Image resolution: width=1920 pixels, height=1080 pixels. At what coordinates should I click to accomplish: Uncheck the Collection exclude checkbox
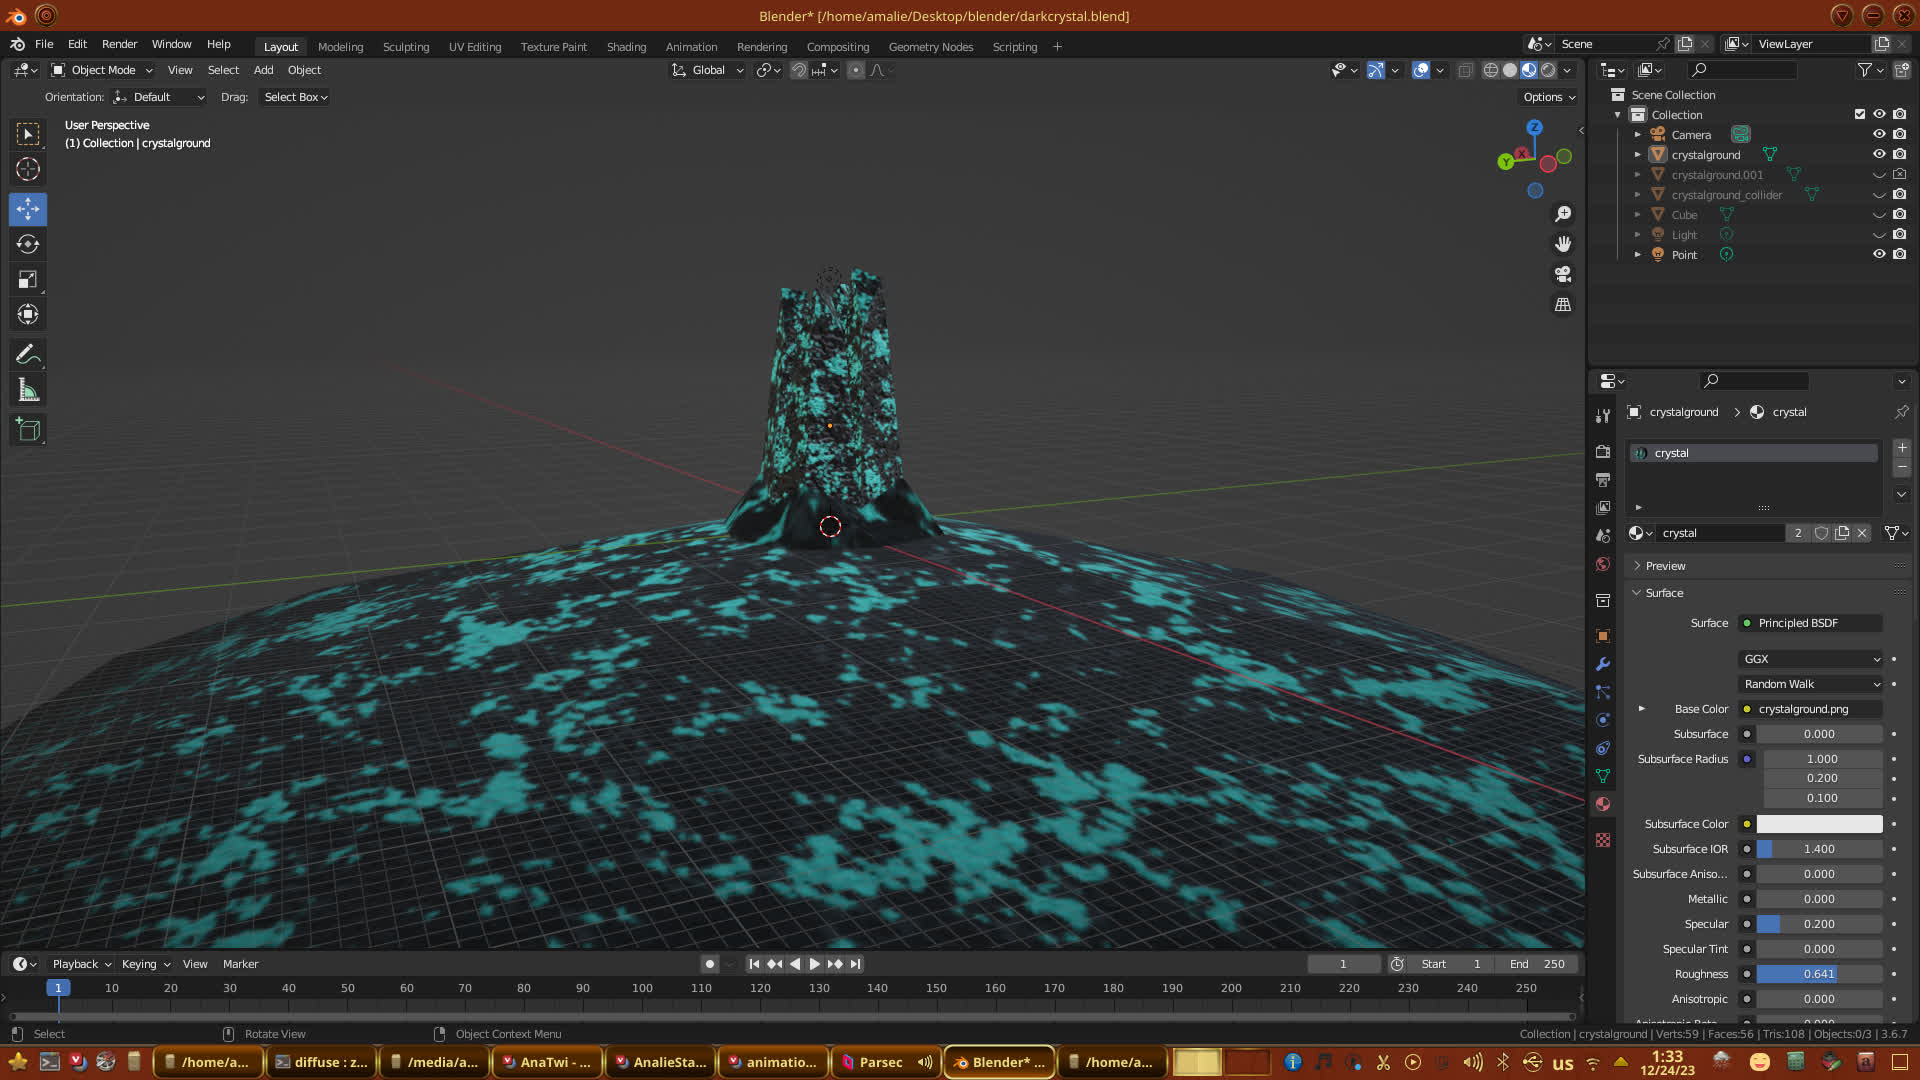[x=1860, y=114]
